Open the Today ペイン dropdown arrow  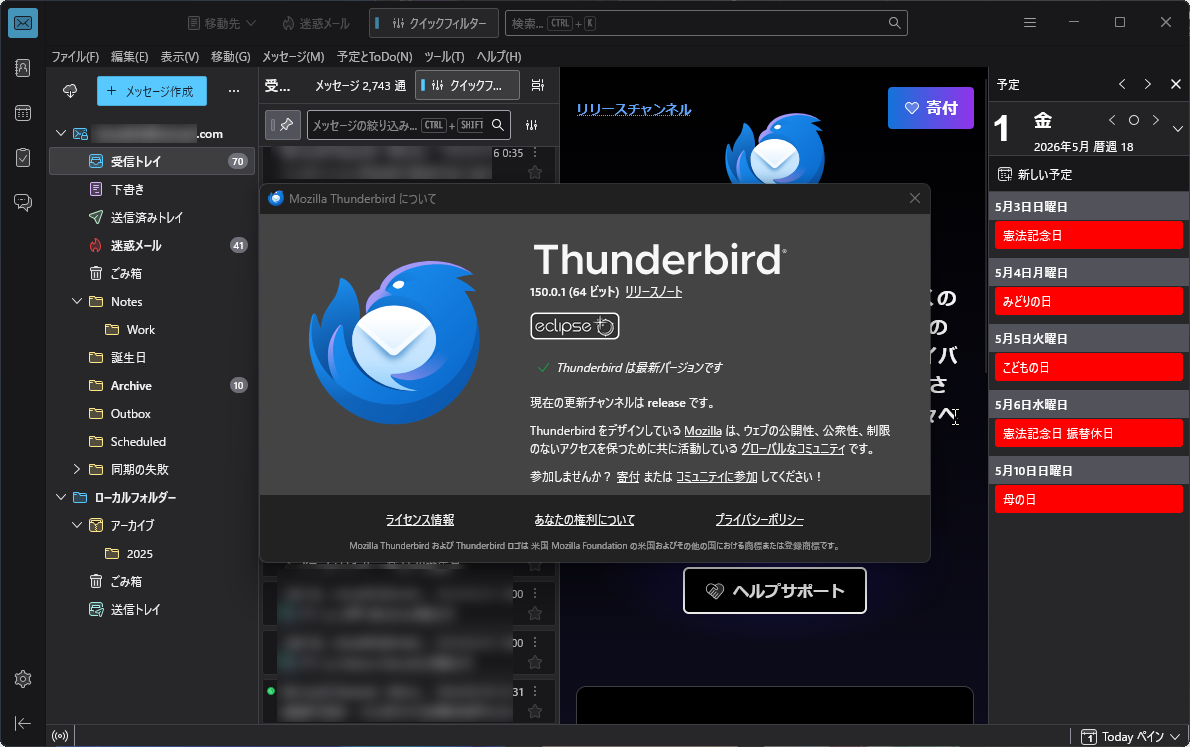point(1176,736)
